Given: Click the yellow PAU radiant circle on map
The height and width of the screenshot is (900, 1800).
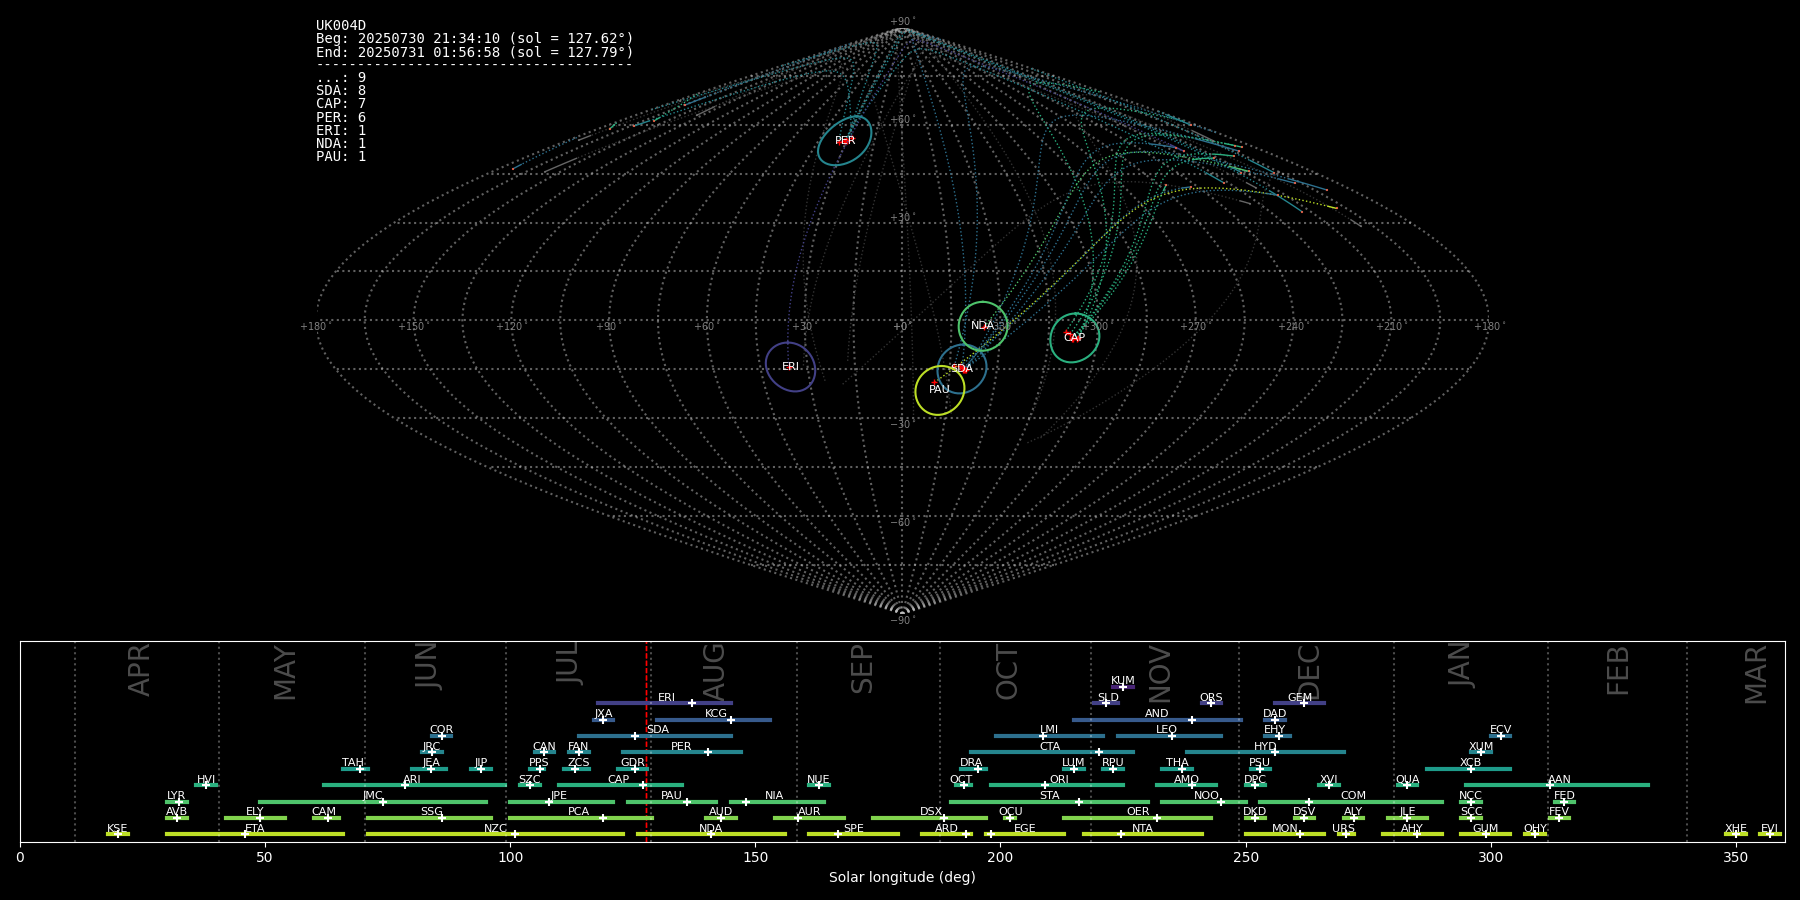Looking at the screenshot, I should click(939, 390).
